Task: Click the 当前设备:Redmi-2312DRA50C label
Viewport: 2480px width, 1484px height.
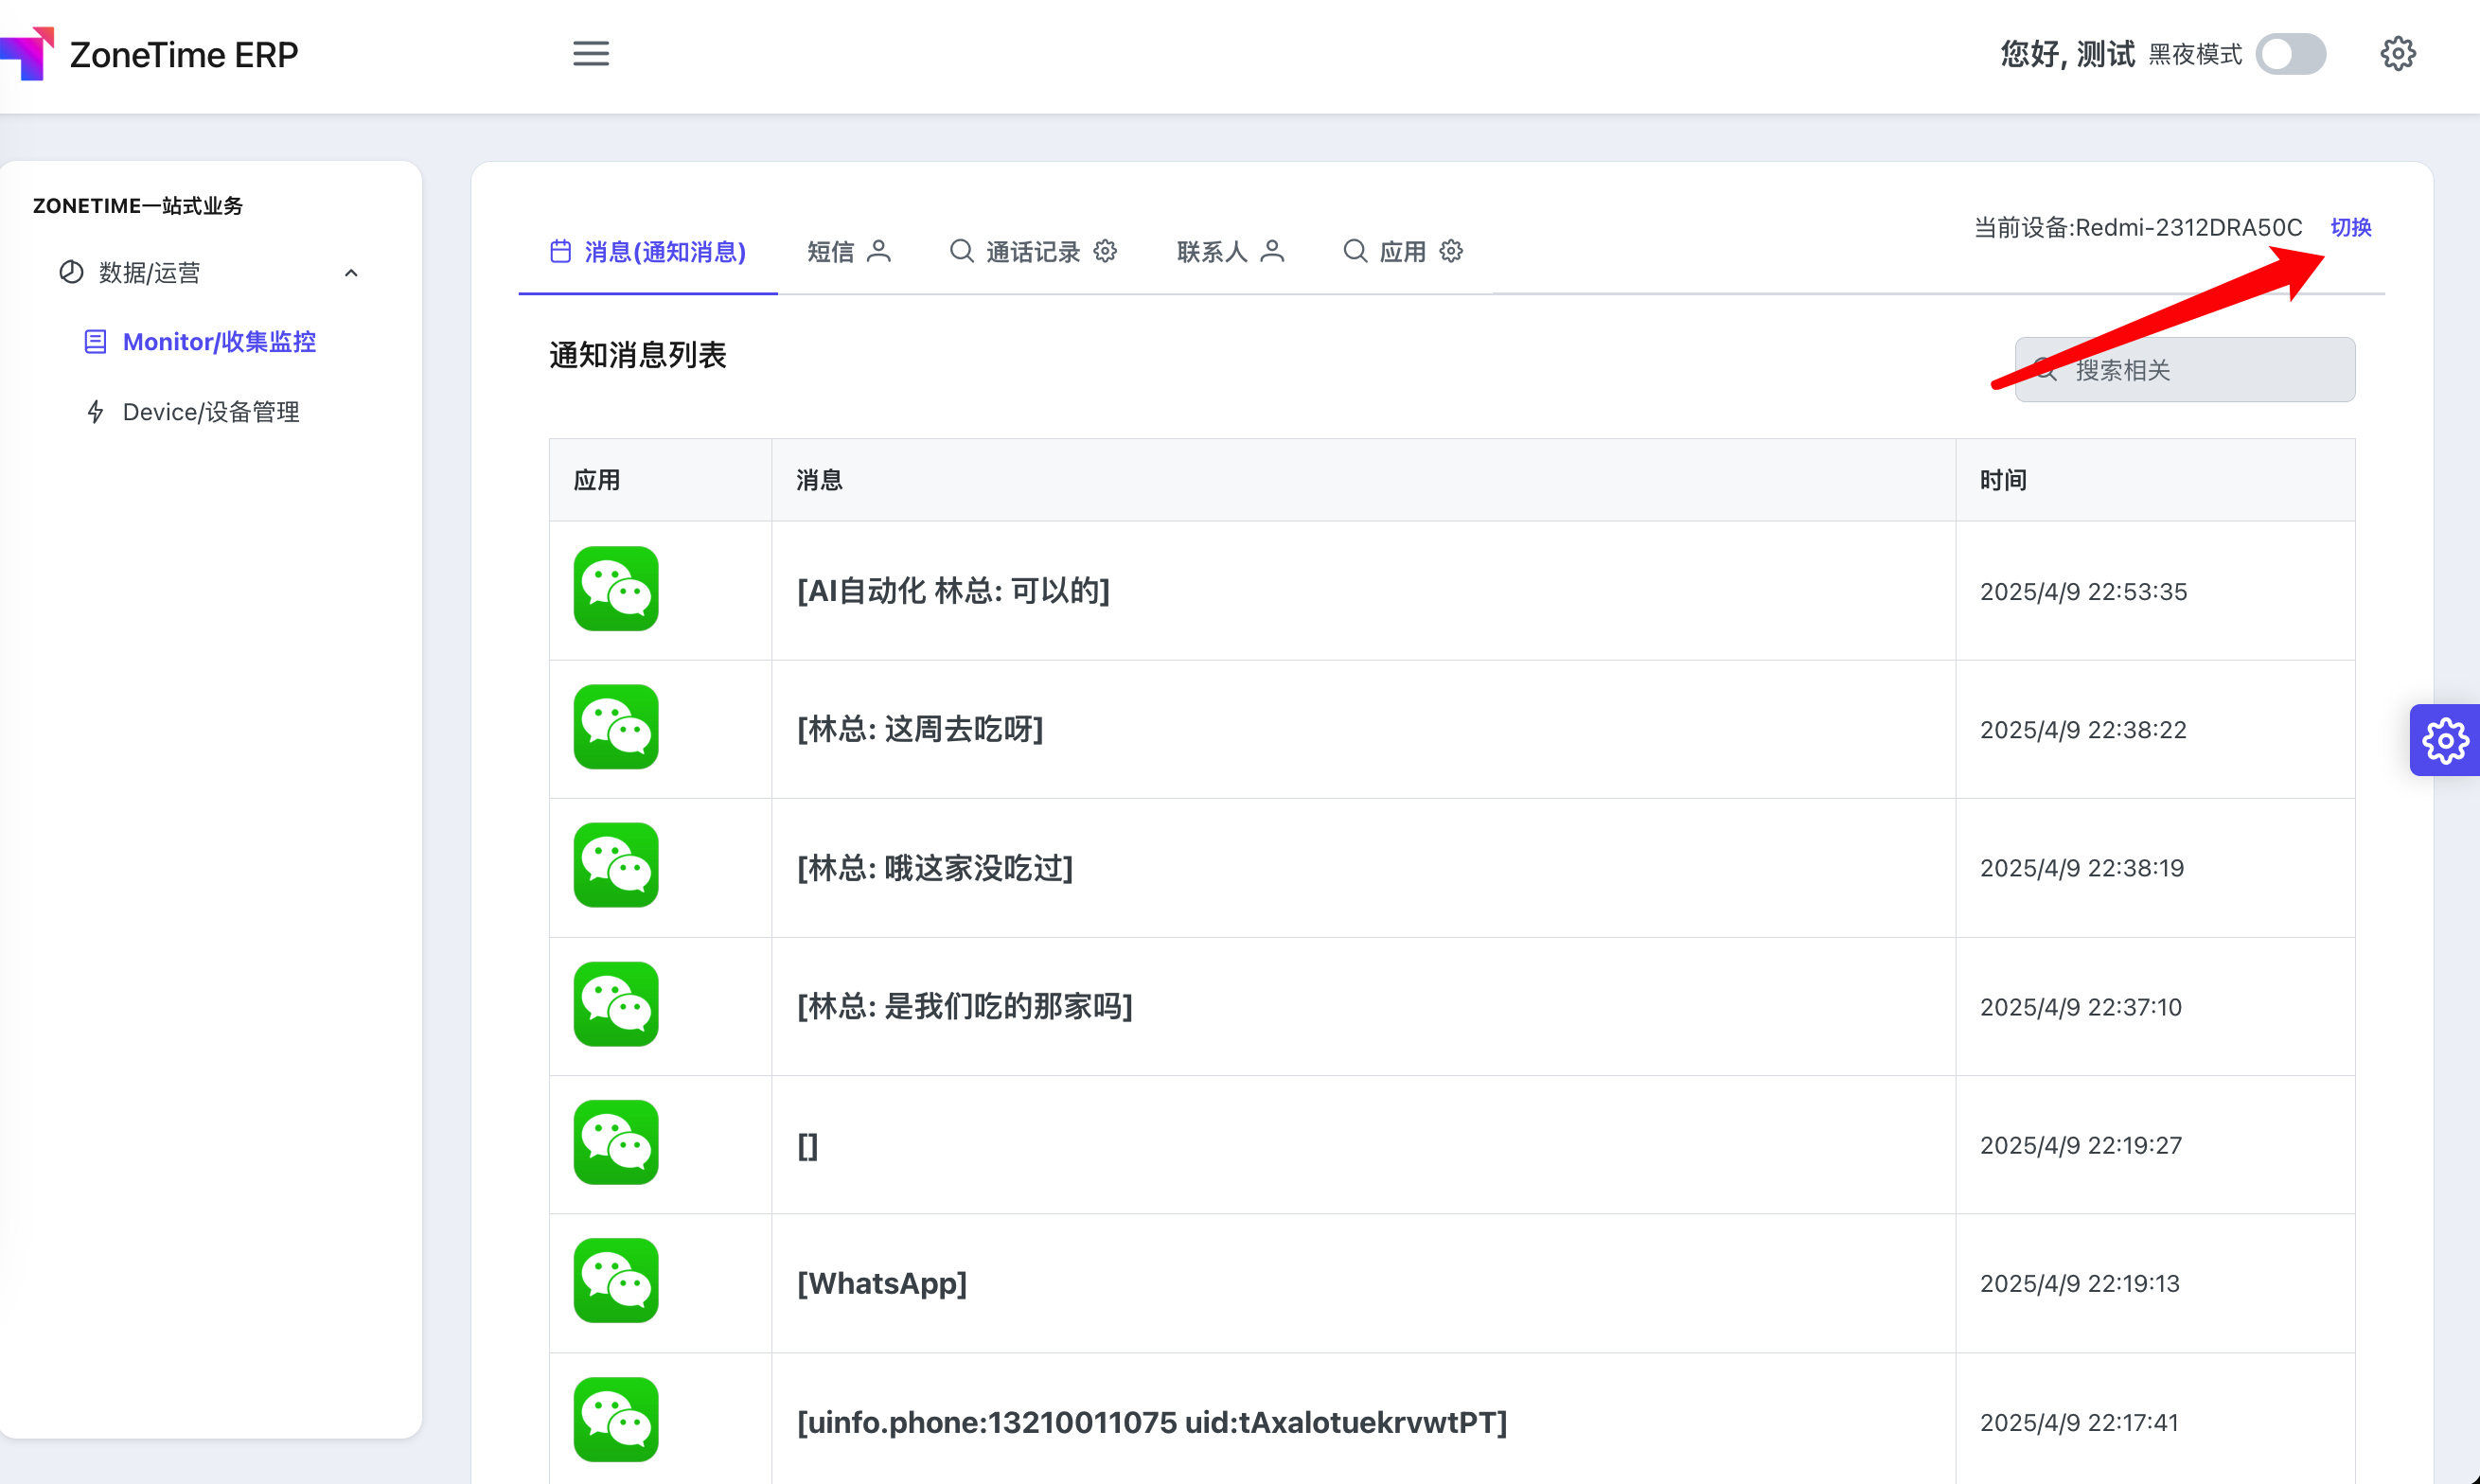Action: pyautogui.click(x=2138, y=228)
